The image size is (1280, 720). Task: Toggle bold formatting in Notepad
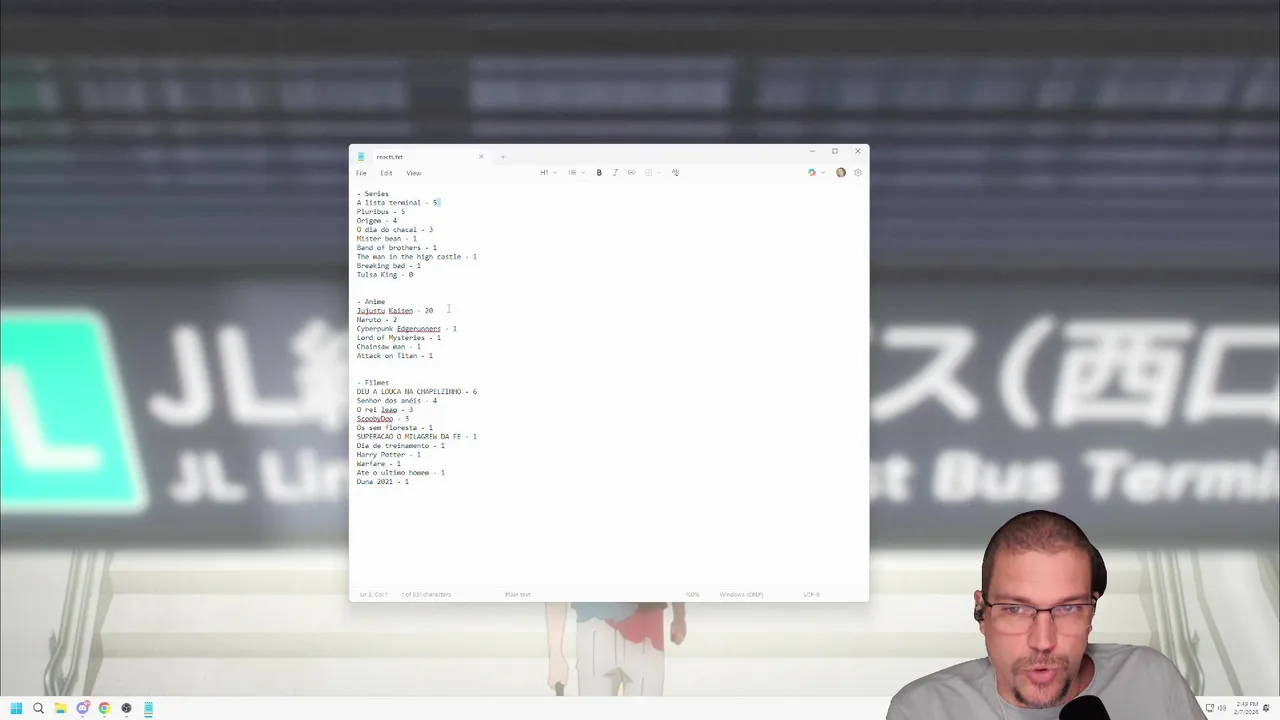pos(599,173)
